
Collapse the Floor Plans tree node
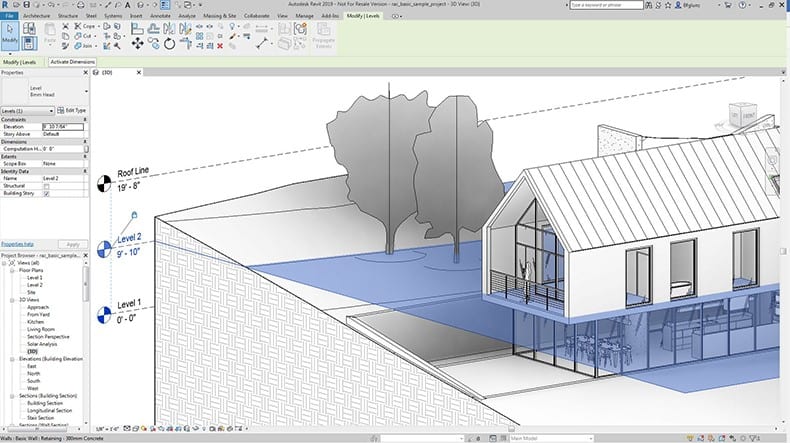[x=14, y=269]
